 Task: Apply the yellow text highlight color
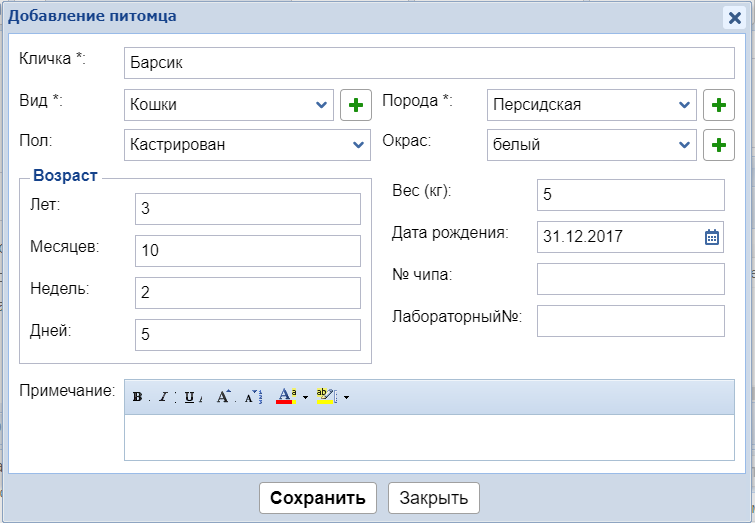click(x=325, y=397)
